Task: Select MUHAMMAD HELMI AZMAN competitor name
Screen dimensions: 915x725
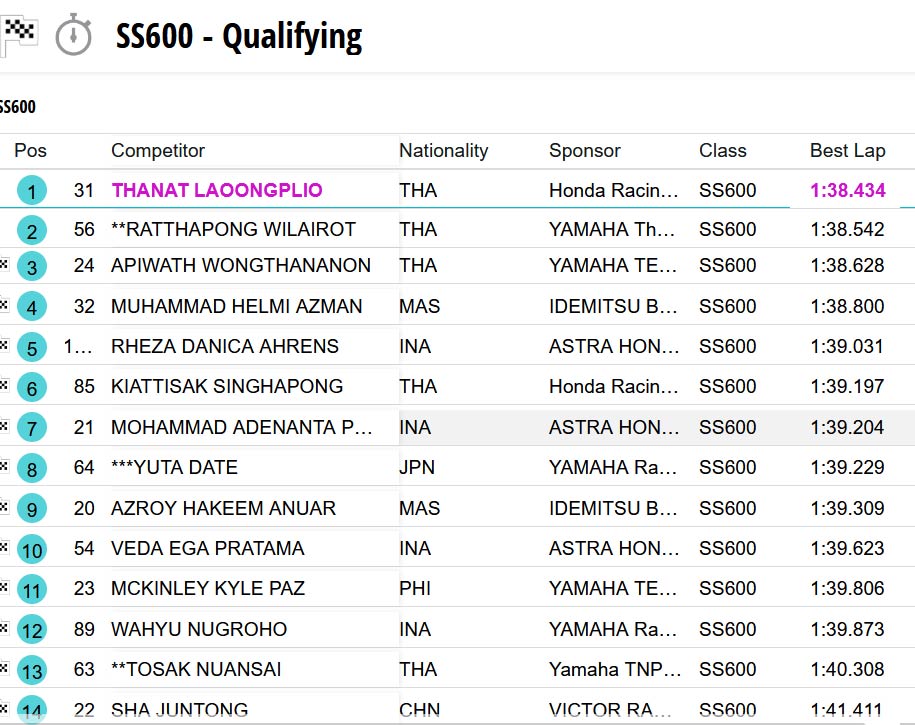Action: click(237, 306)
